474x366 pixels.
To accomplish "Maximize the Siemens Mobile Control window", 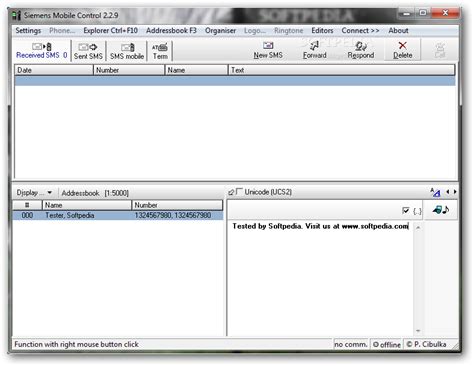I will (423, 13).
